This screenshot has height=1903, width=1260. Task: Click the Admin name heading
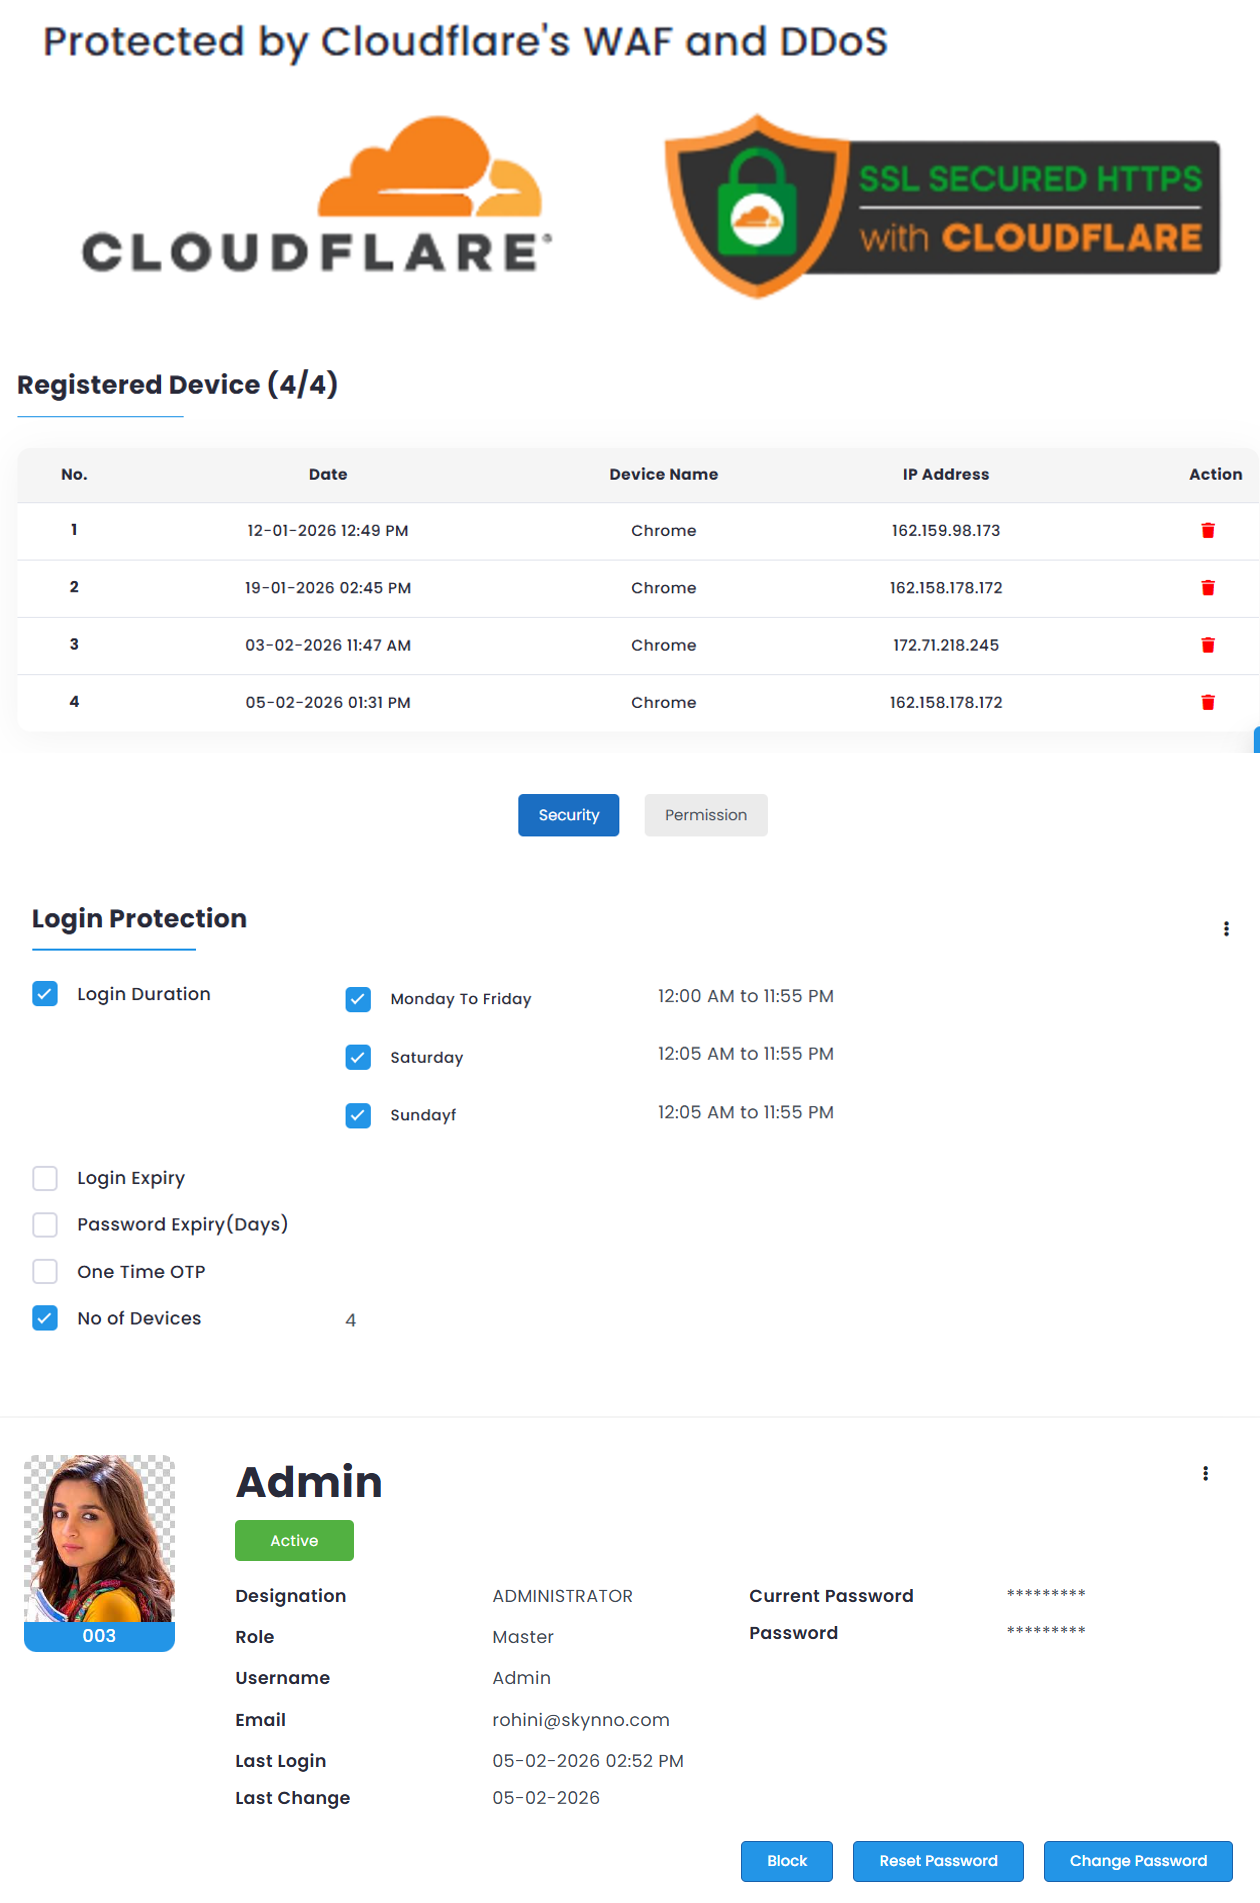coord(309,1482)
